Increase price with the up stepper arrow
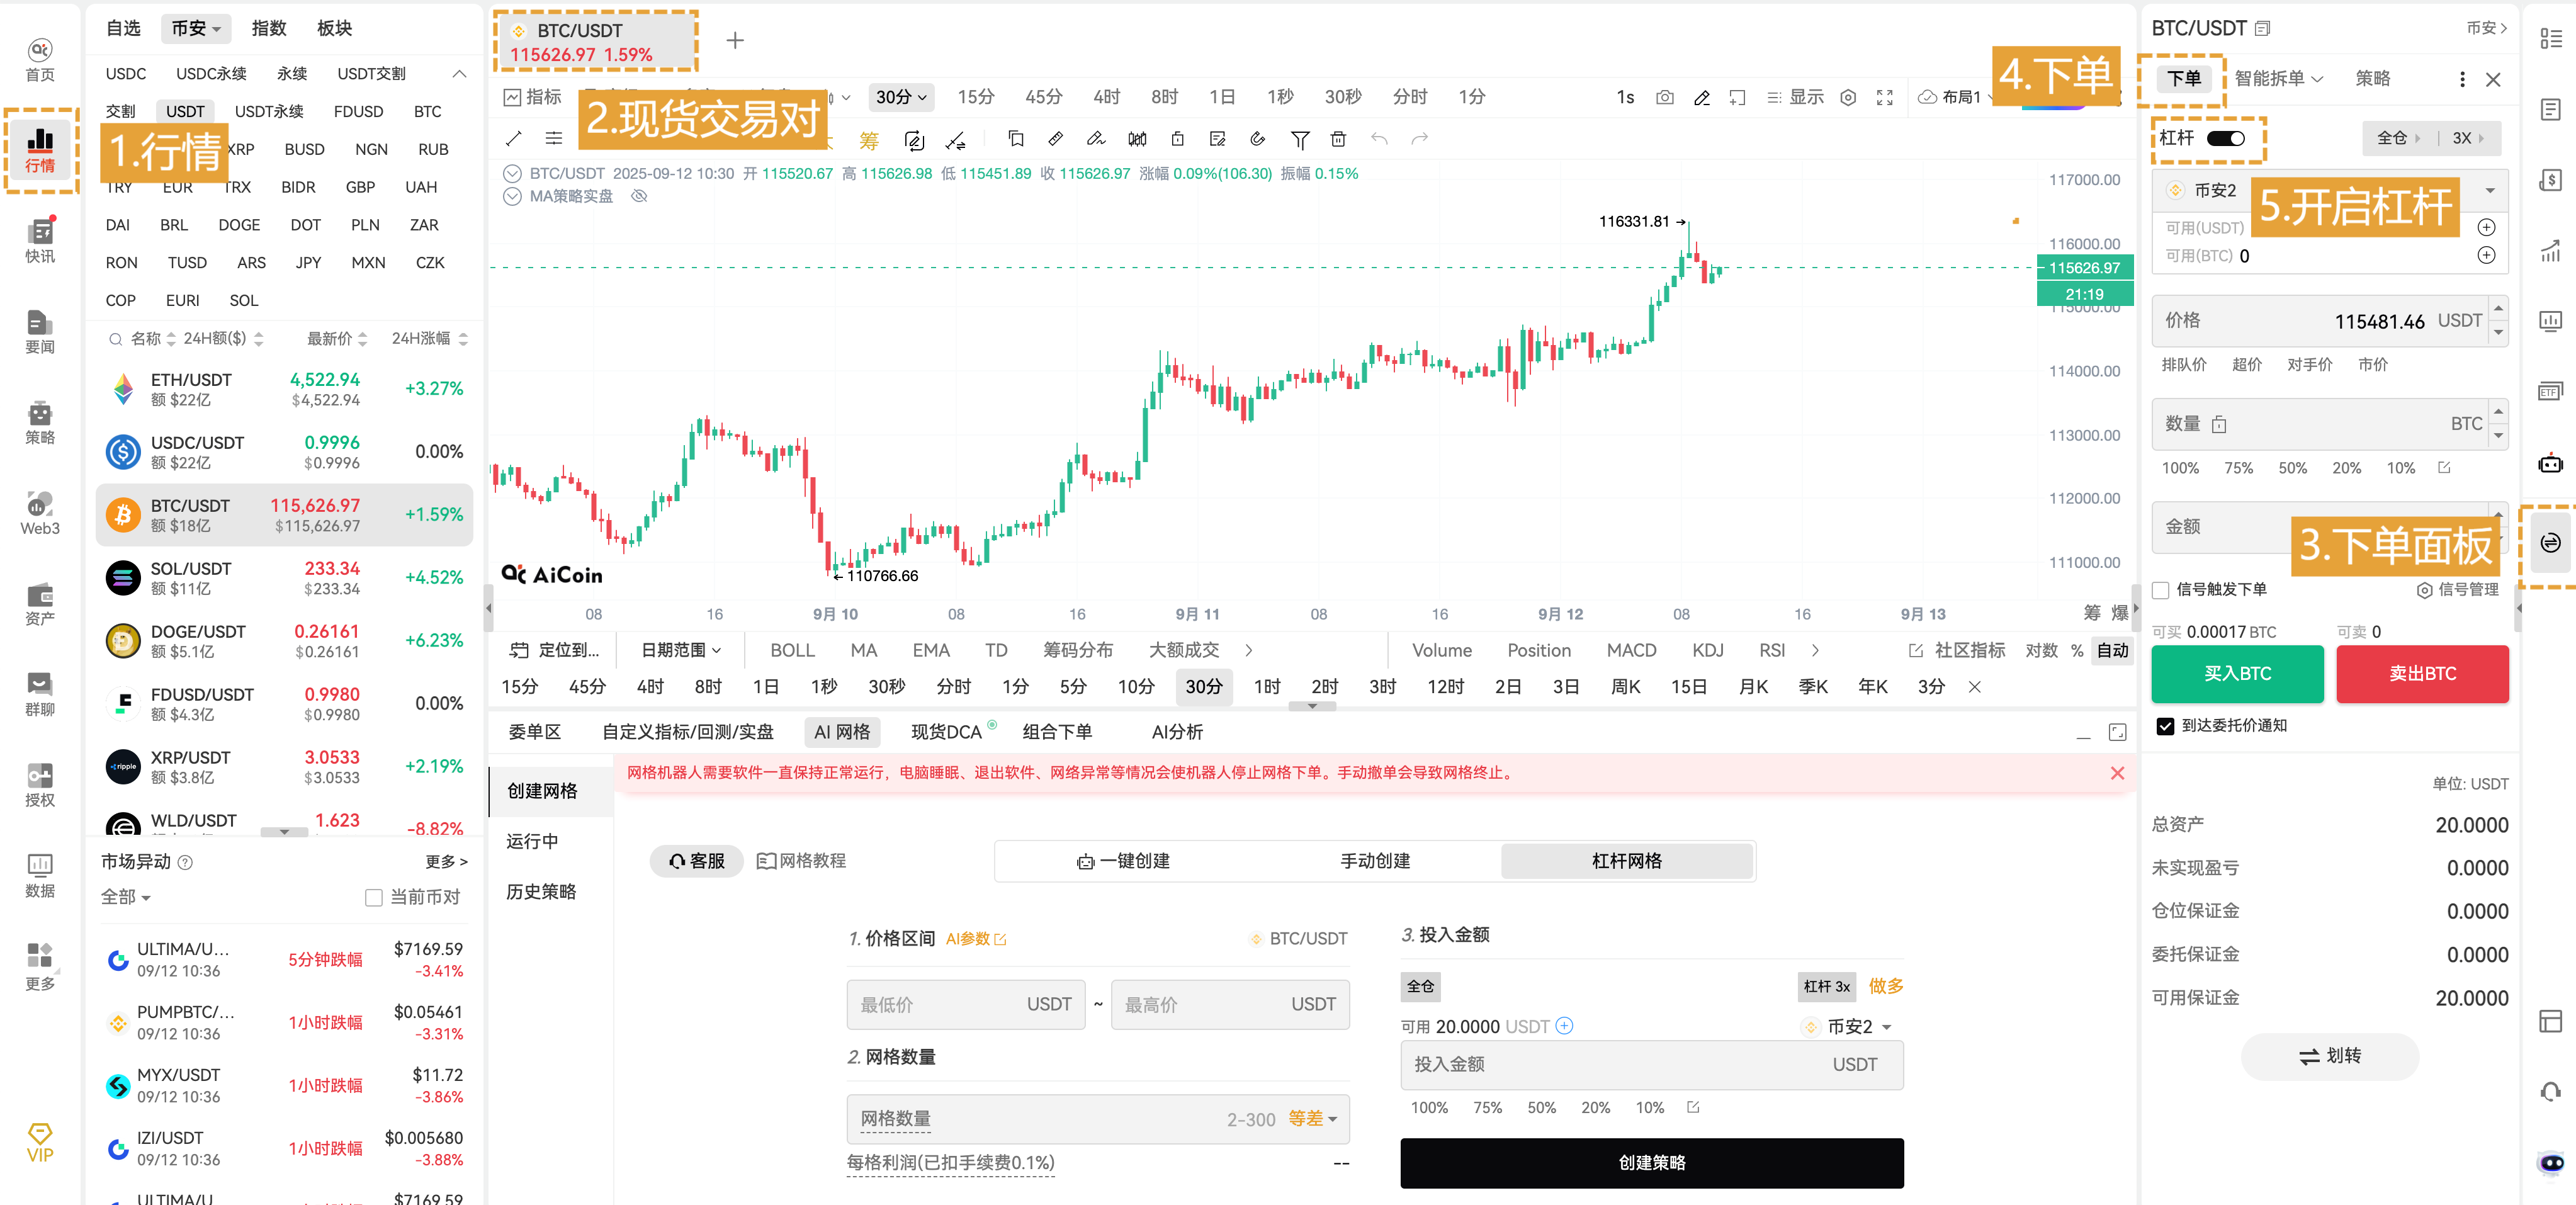This screenshot has height=1205, width=2576. pyautogui.click(x=2498, y=308)
